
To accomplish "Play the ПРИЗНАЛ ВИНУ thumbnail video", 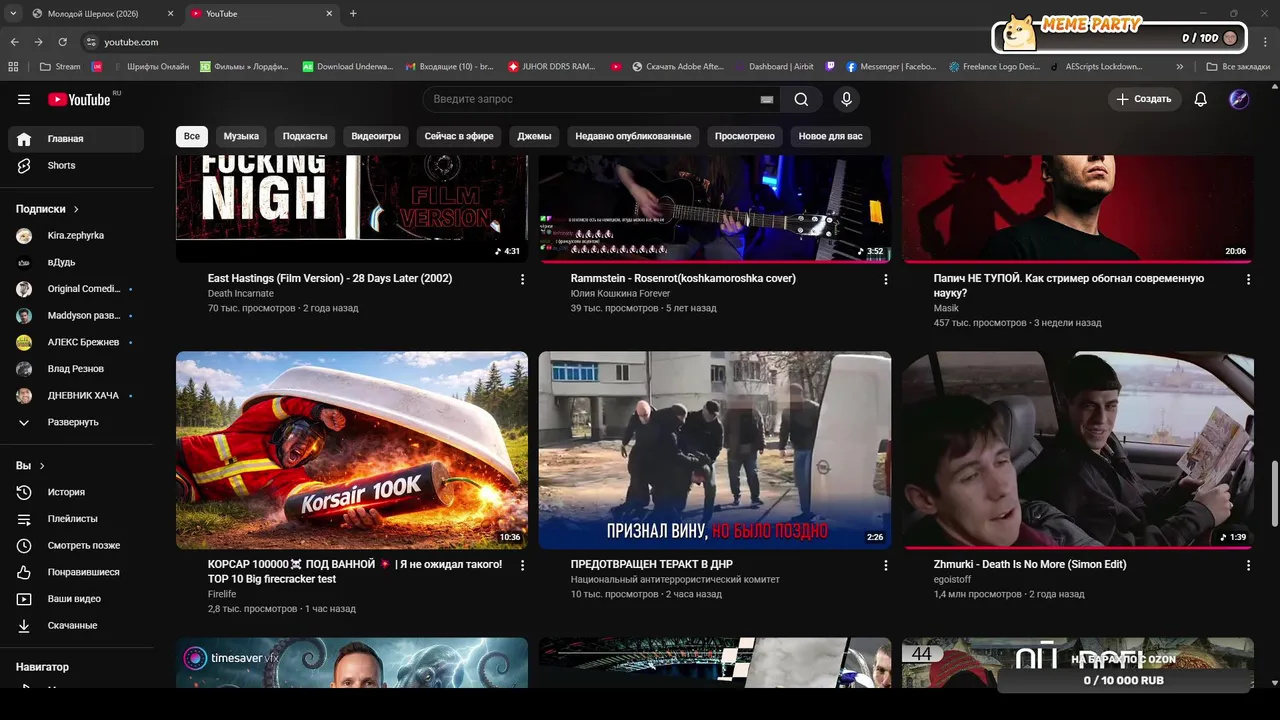I will tap(715, 450).
